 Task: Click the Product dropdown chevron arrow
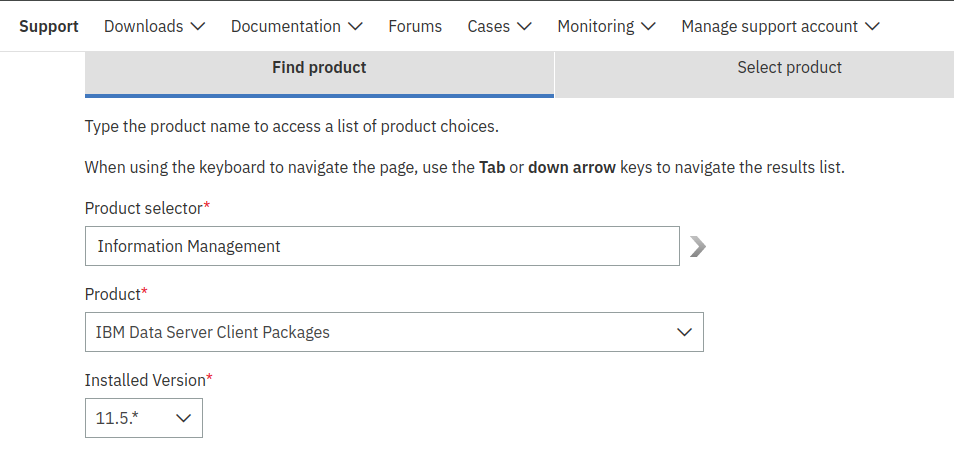pos(684,332)
